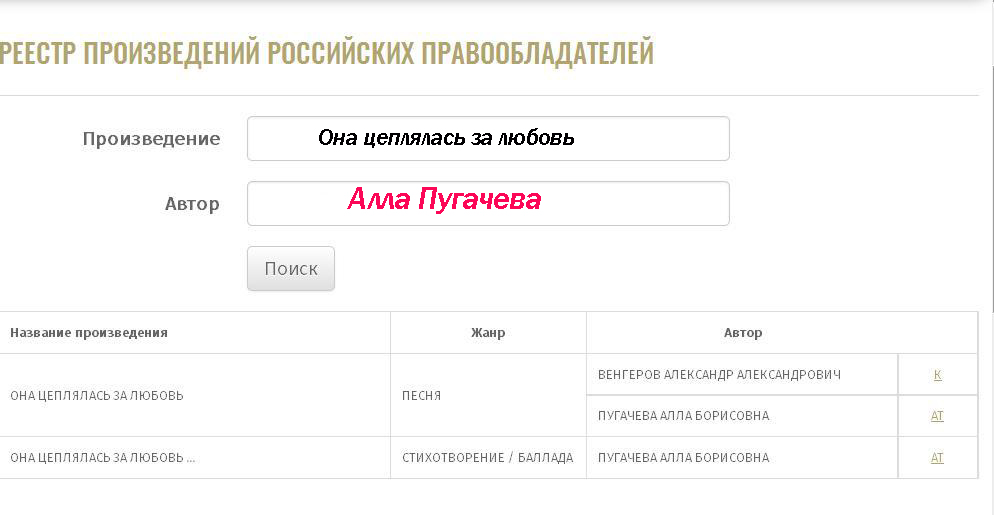Click the Произведение field label
This screenshot has width=994, height=515.
coord(152,139)
